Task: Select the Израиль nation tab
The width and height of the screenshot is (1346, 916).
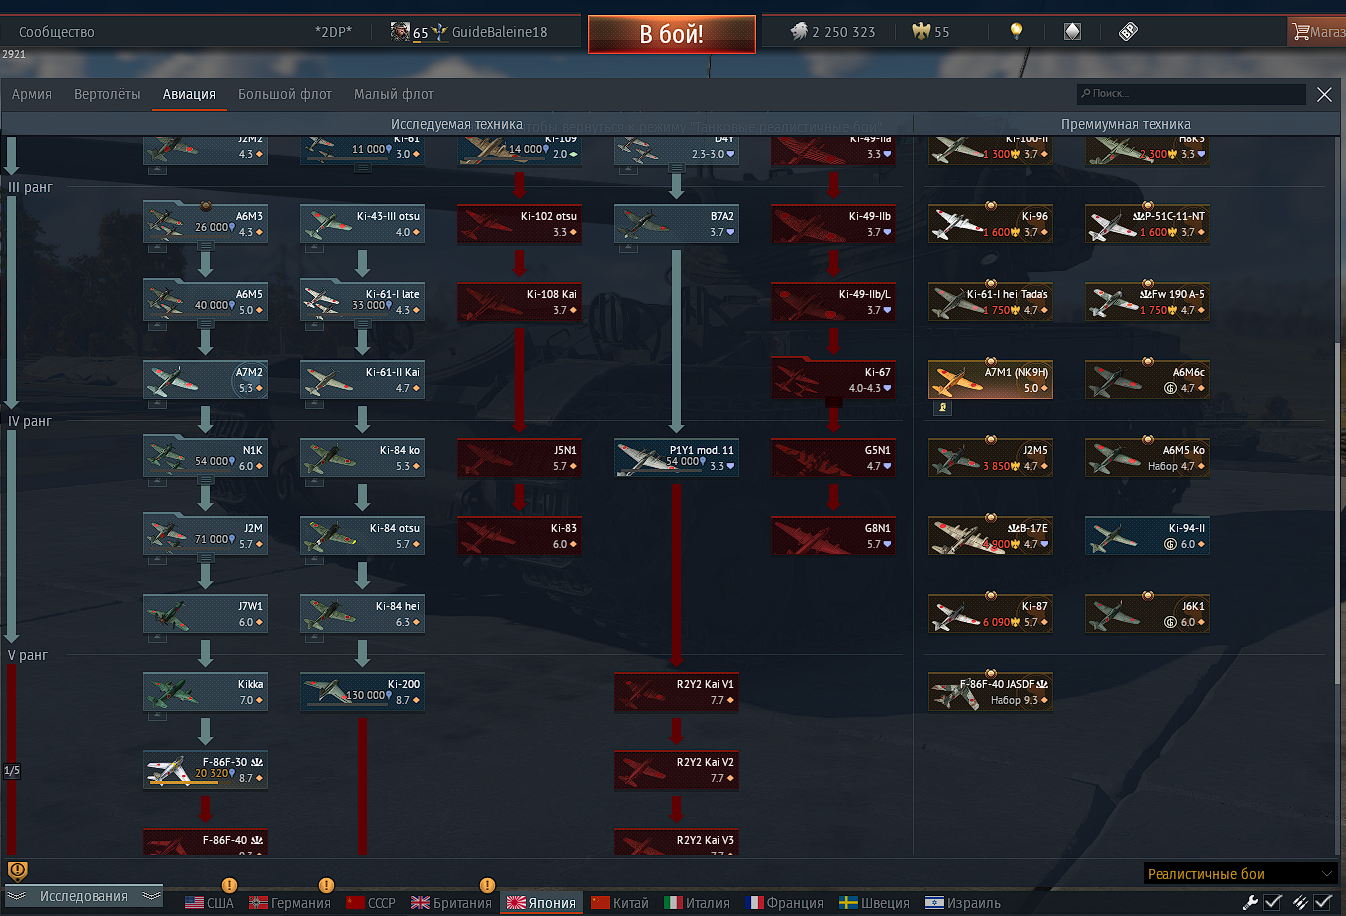Action: (963, 903)
